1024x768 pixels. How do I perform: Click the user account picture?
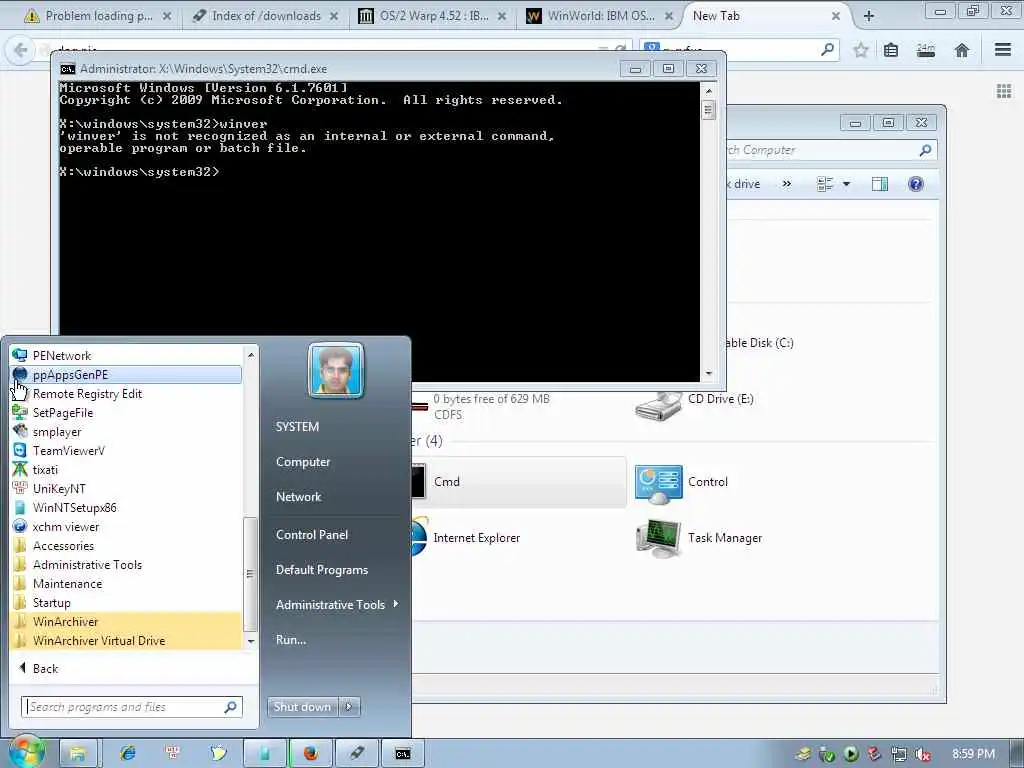click(336, 370)
